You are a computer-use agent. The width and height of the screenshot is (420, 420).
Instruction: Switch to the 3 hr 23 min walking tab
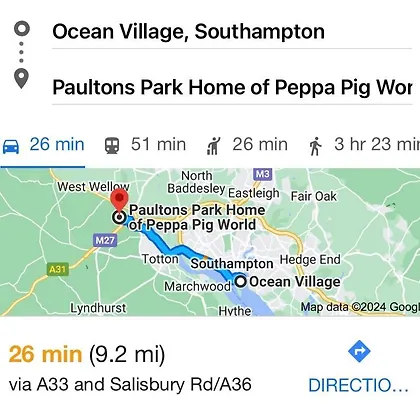[364, 145]
